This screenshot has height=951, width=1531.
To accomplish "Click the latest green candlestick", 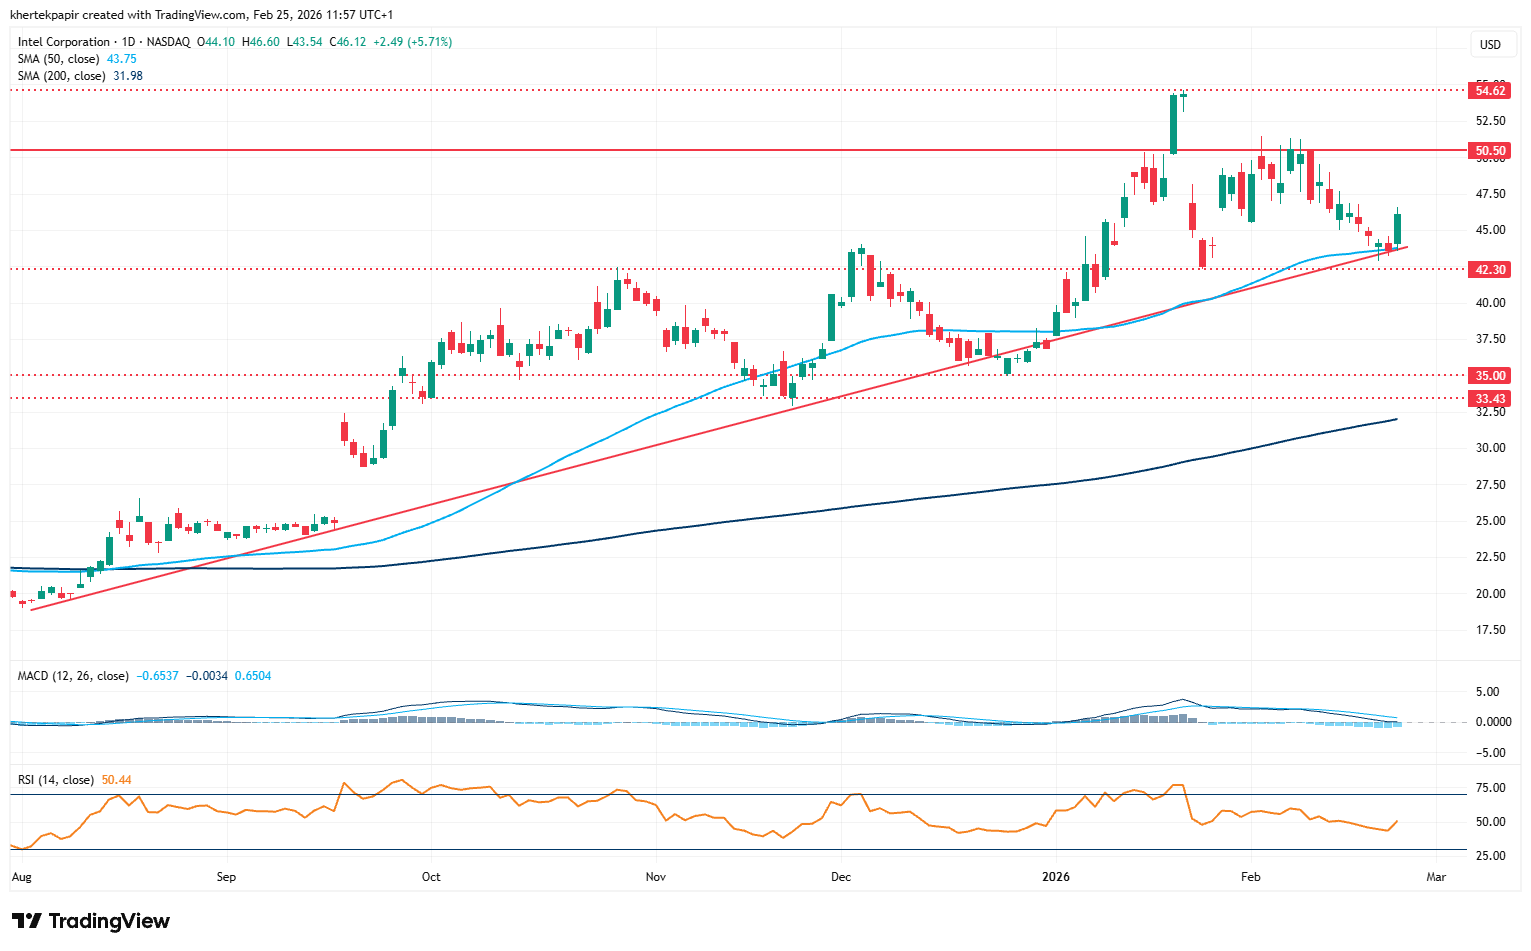I will tap(1397, 229).
